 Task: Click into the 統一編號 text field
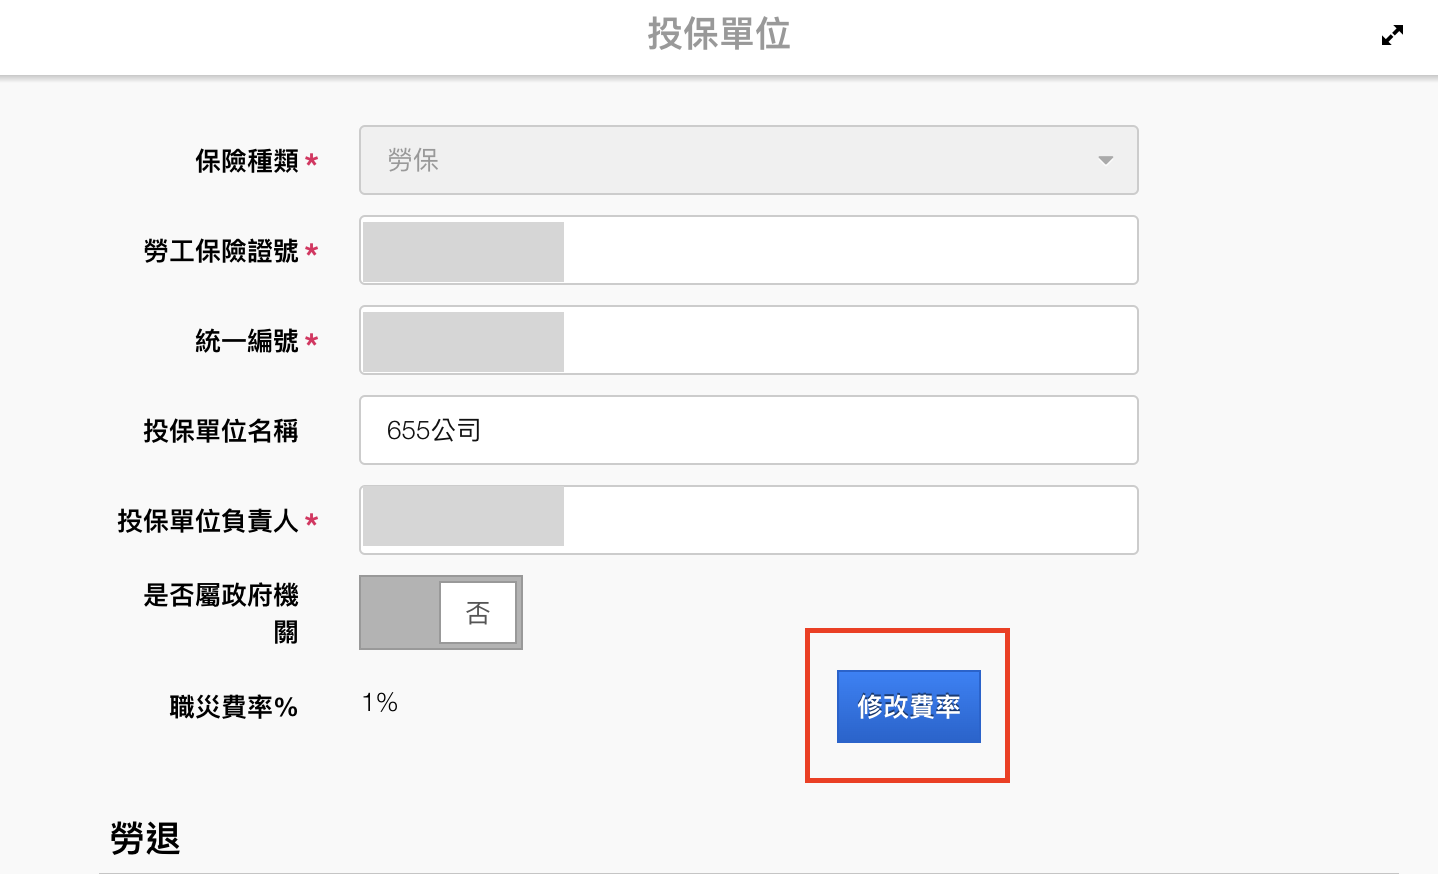[x=848, y=340]
